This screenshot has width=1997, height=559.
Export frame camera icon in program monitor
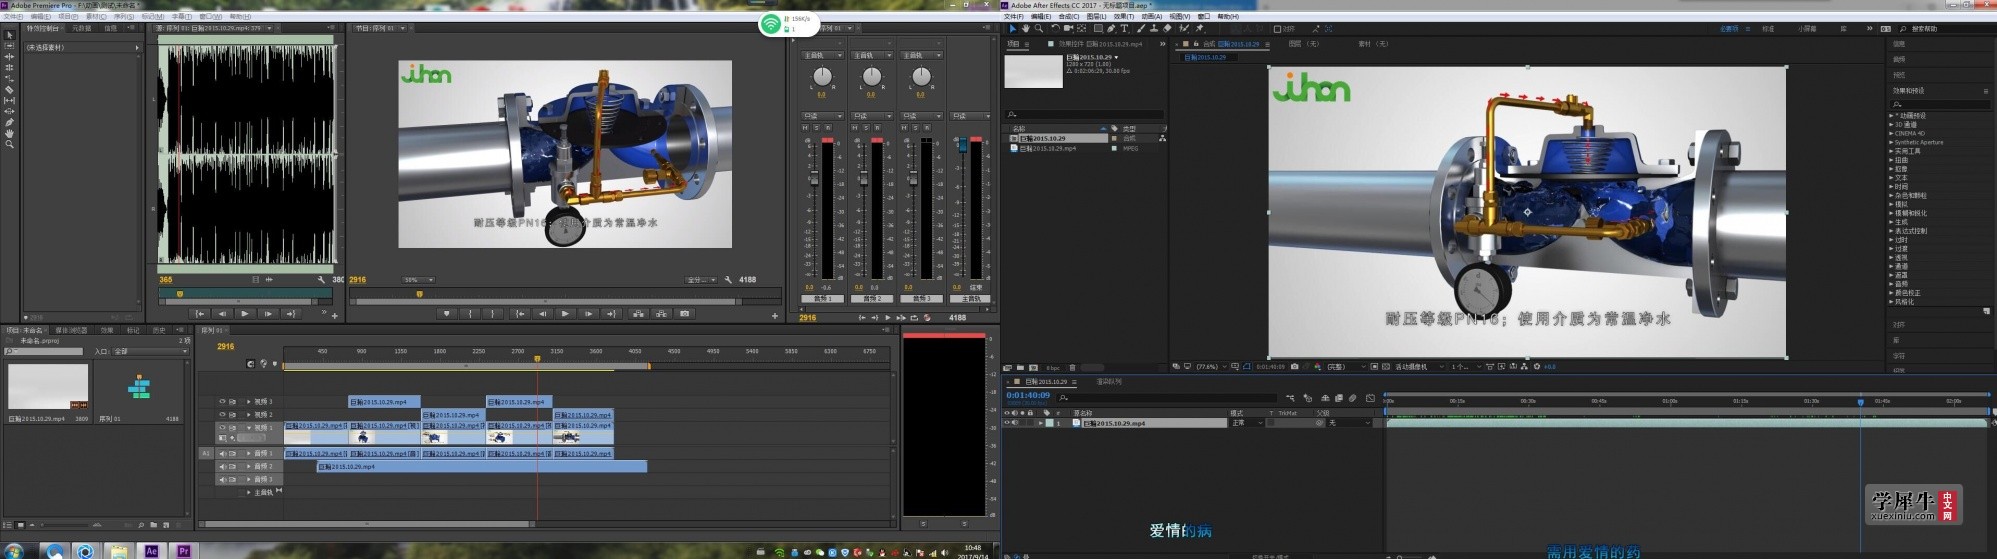pyautogui.click(x=685, y=314)
